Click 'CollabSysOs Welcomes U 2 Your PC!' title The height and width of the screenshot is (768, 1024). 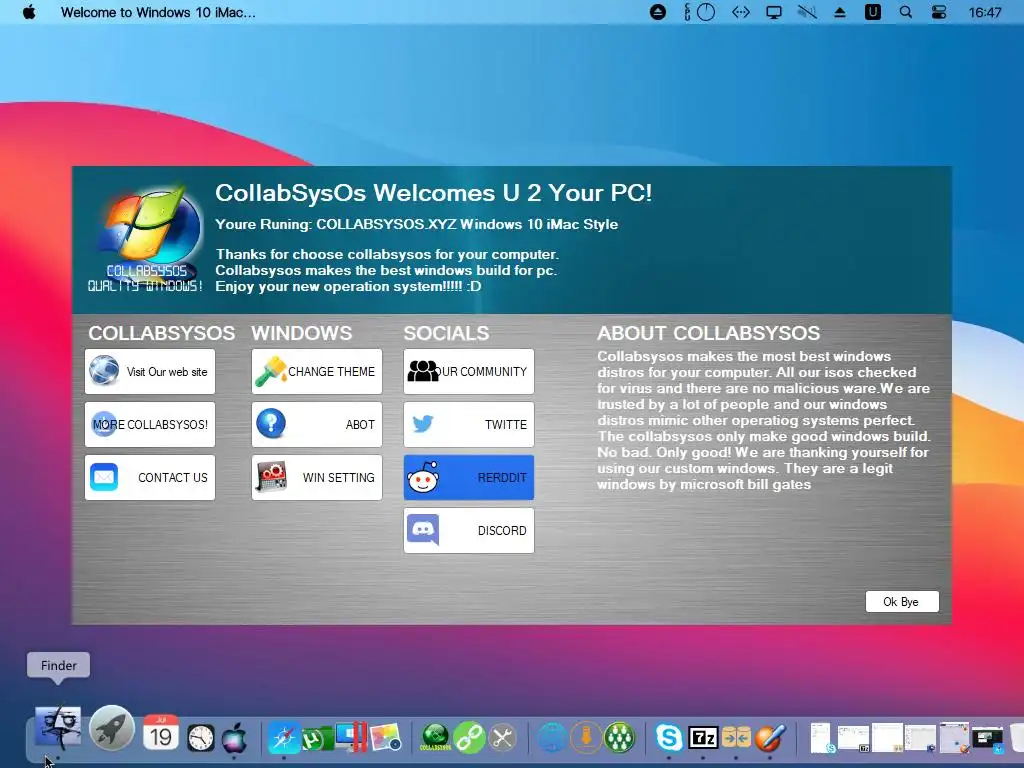coord(434,193)
